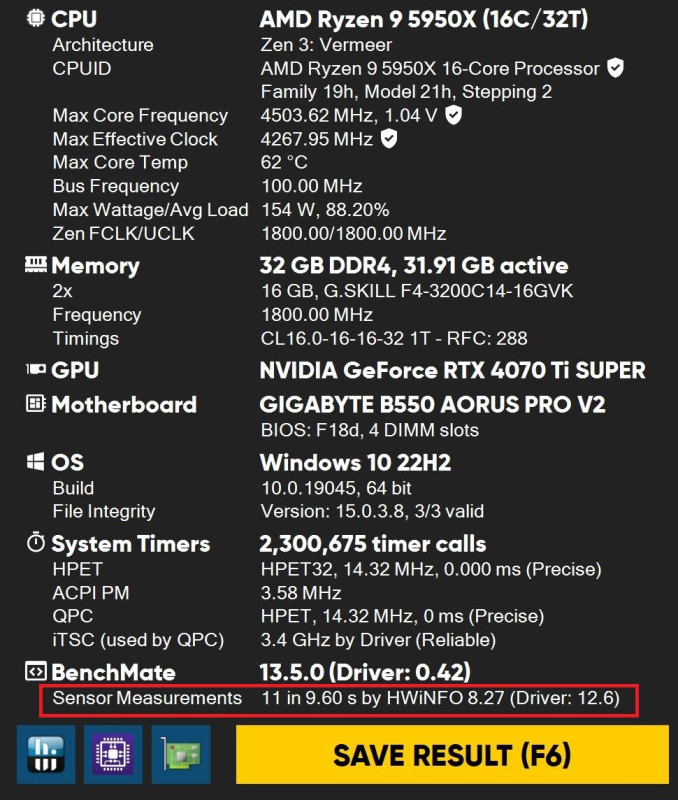
Task: Click the GIGABYTE B550 AORUS PRO V2 text
Action: [x=432, y=405]
